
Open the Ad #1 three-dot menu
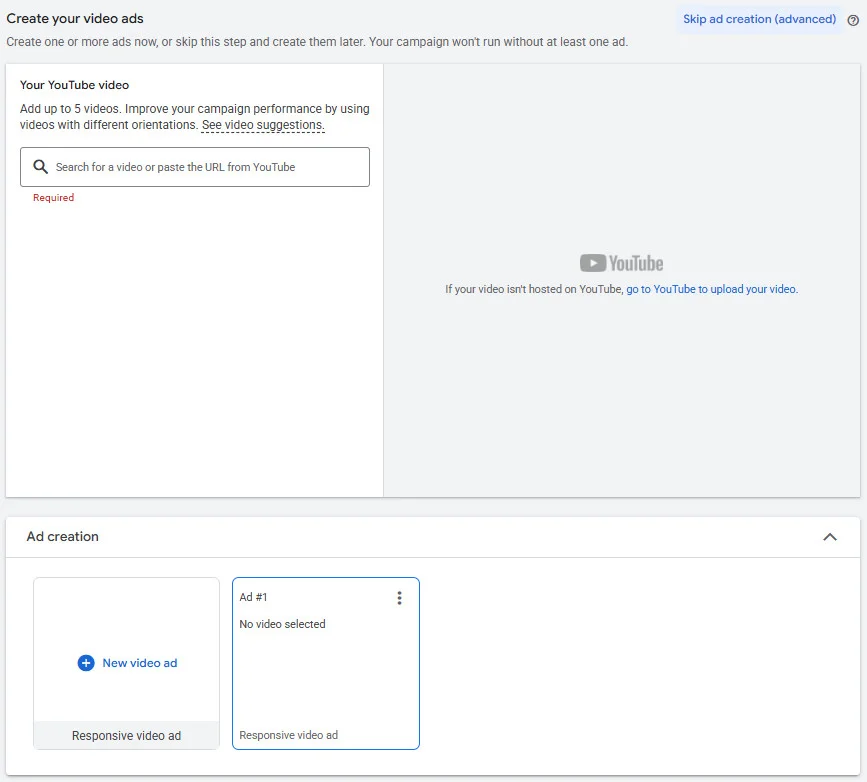click(x=399, y=598)
